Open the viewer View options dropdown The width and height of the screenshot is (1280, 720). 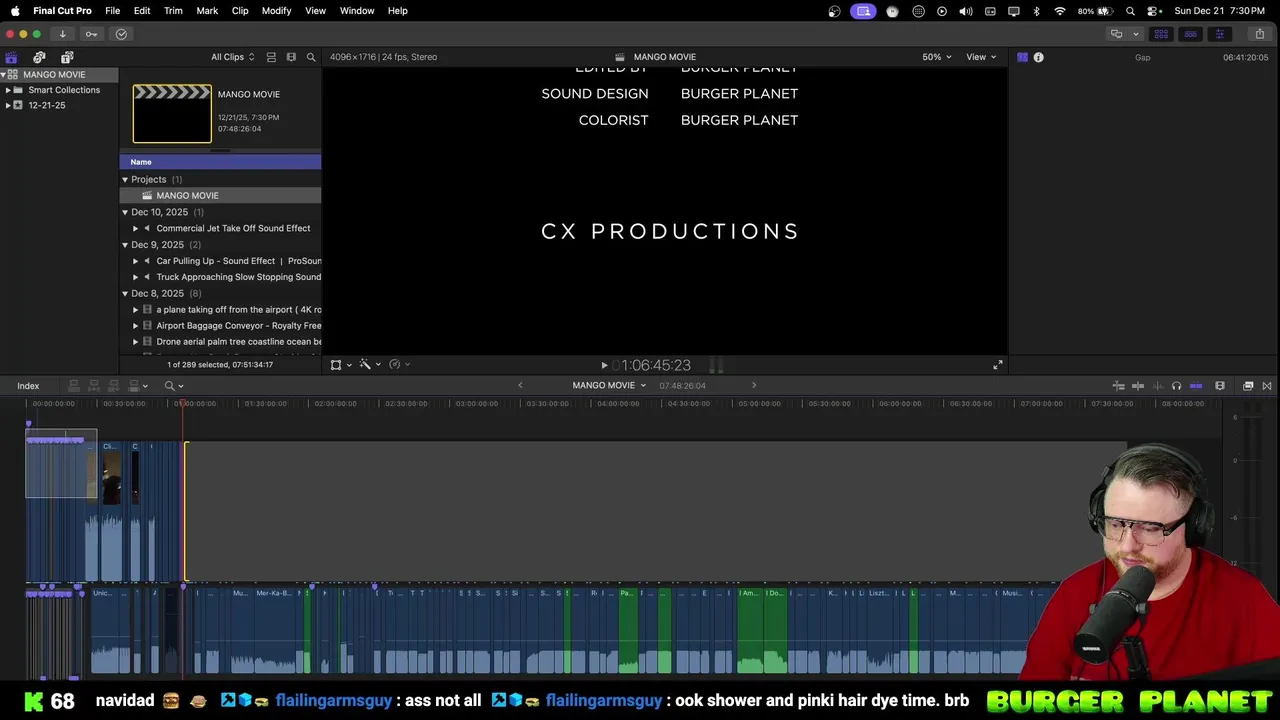981,57
